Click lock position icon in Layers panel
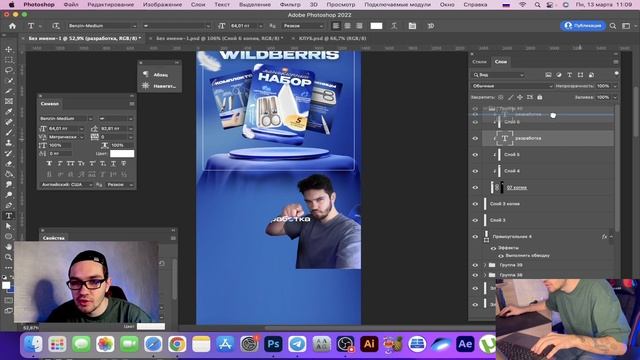 pyautogui.click(x=520, y=98)
